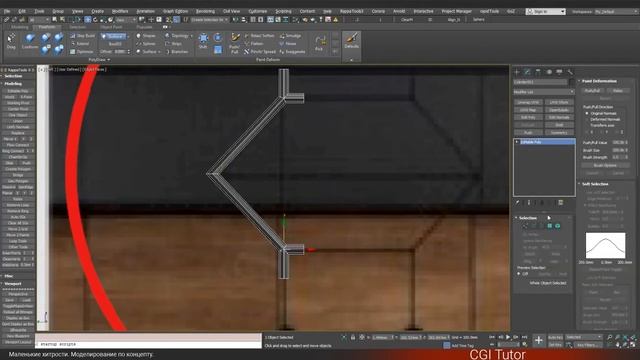Open the Customize menu
This screenshot has height=360, width=640.
[x=258, y=11]
